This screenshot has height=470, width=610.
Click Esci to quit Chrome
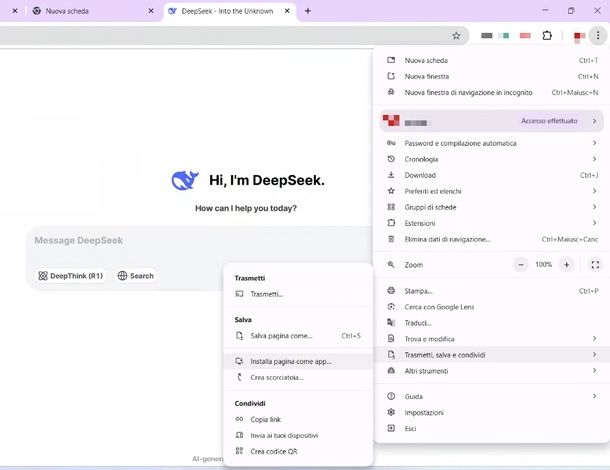[x=492, y=428]
